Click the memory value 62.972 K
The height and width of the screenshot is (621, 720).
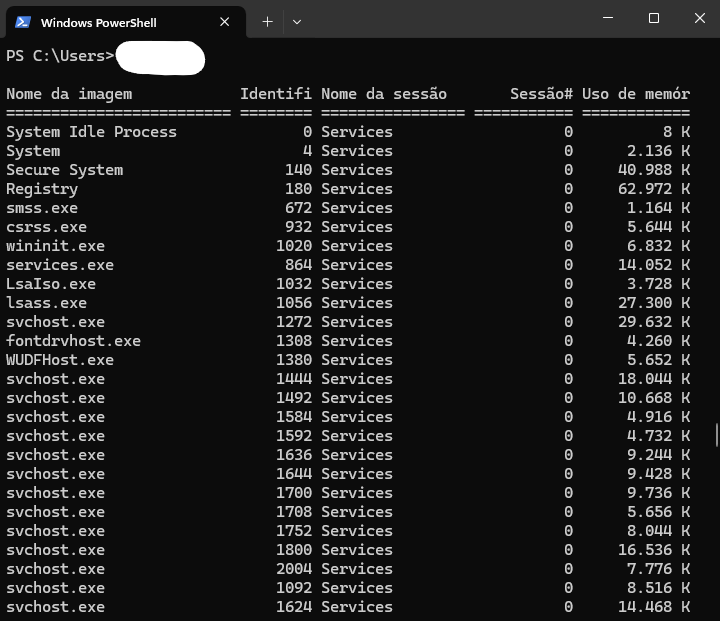[x=654, y=189]
